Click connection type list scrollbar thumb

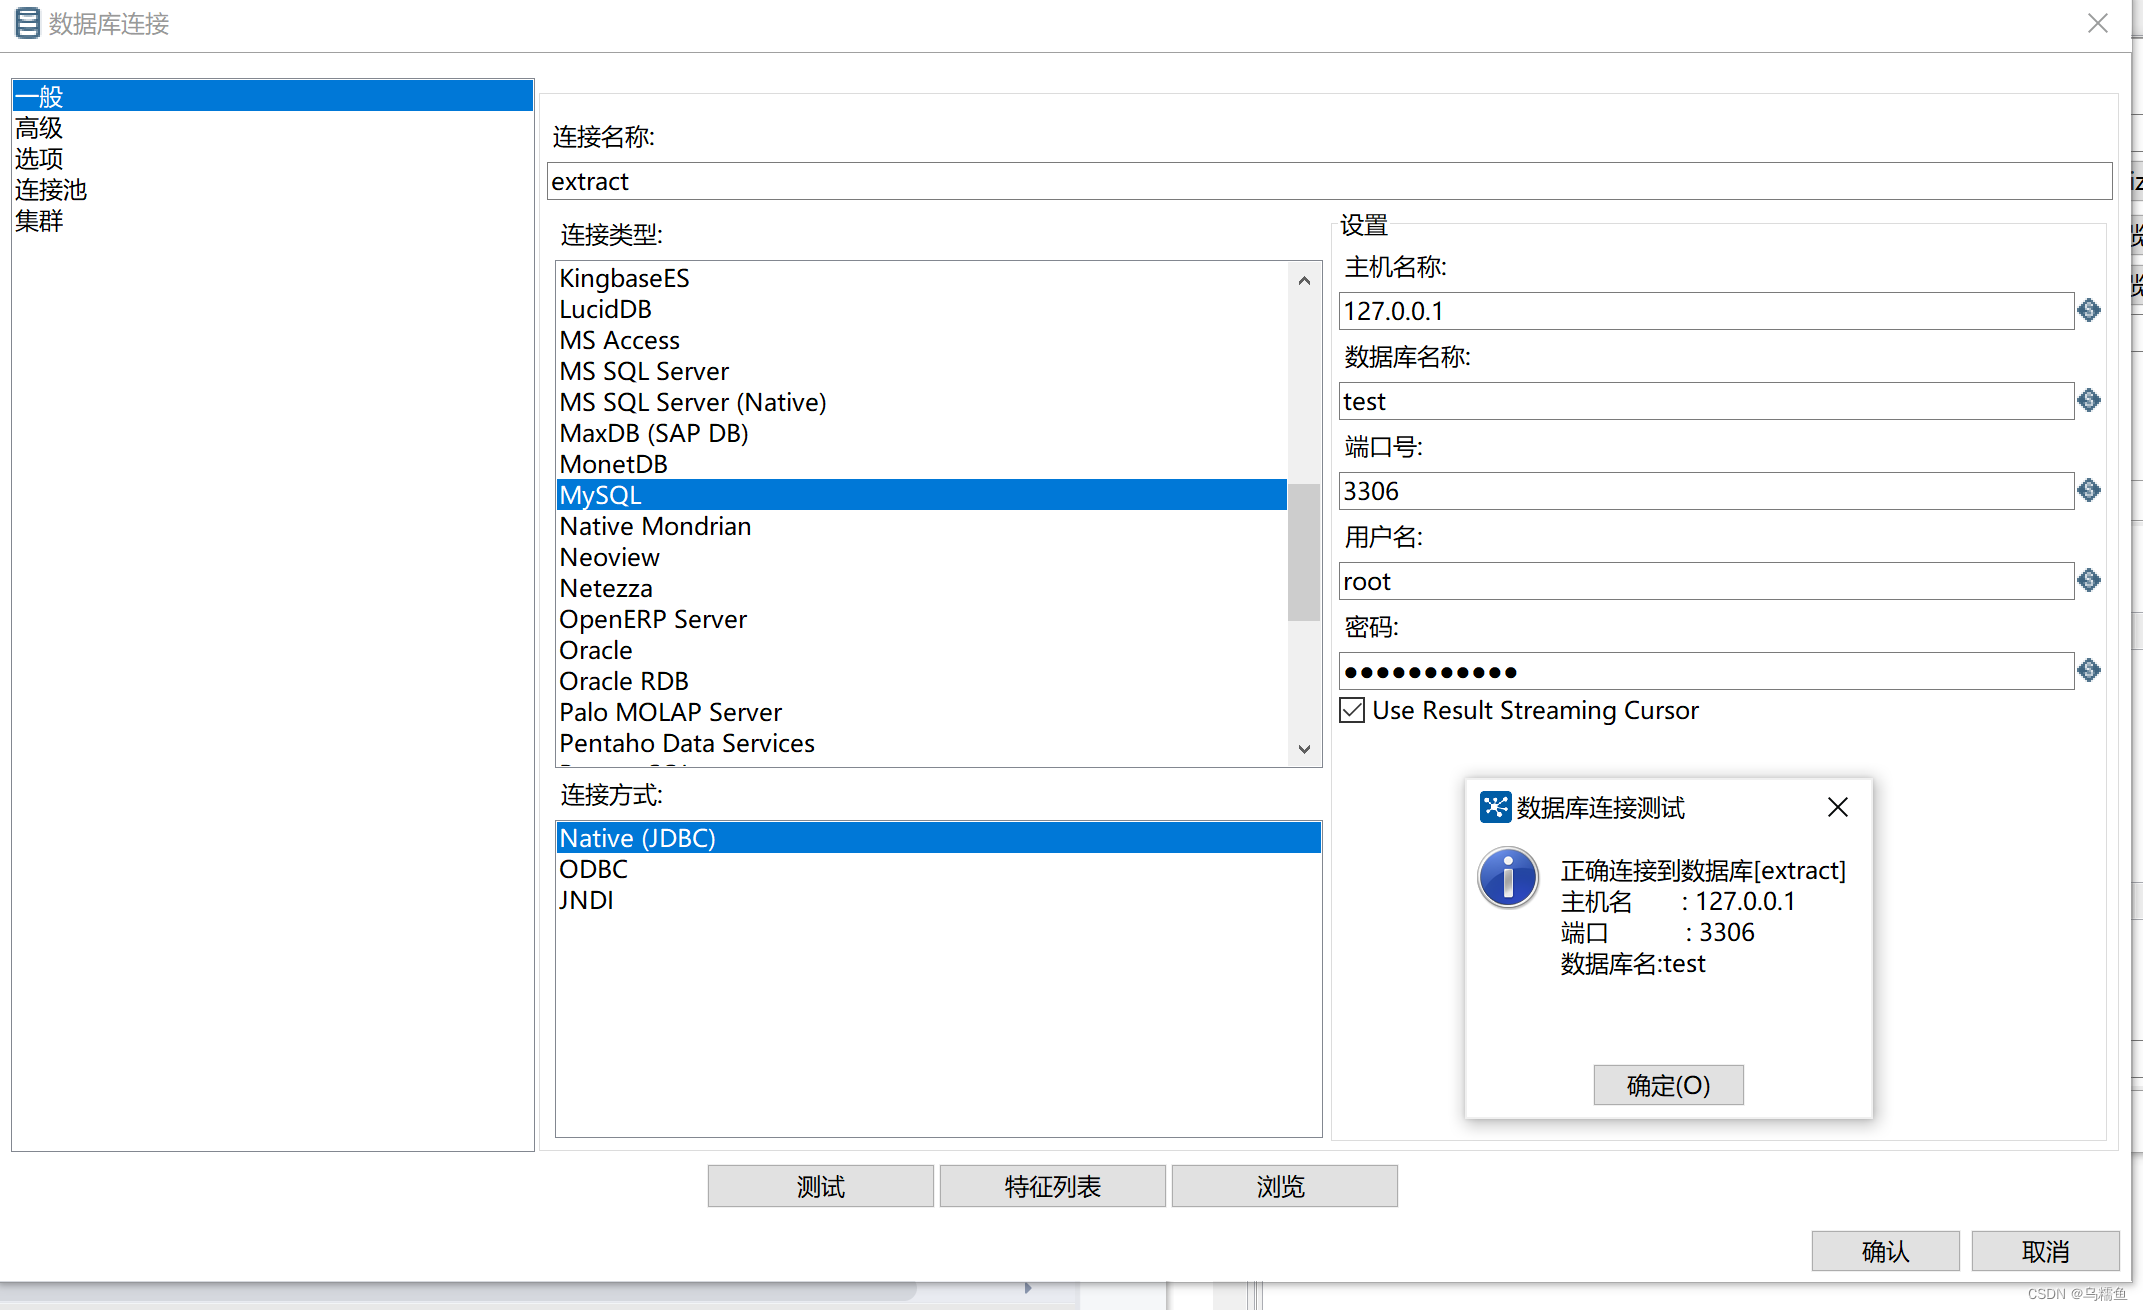click(x=1303, y=552)
